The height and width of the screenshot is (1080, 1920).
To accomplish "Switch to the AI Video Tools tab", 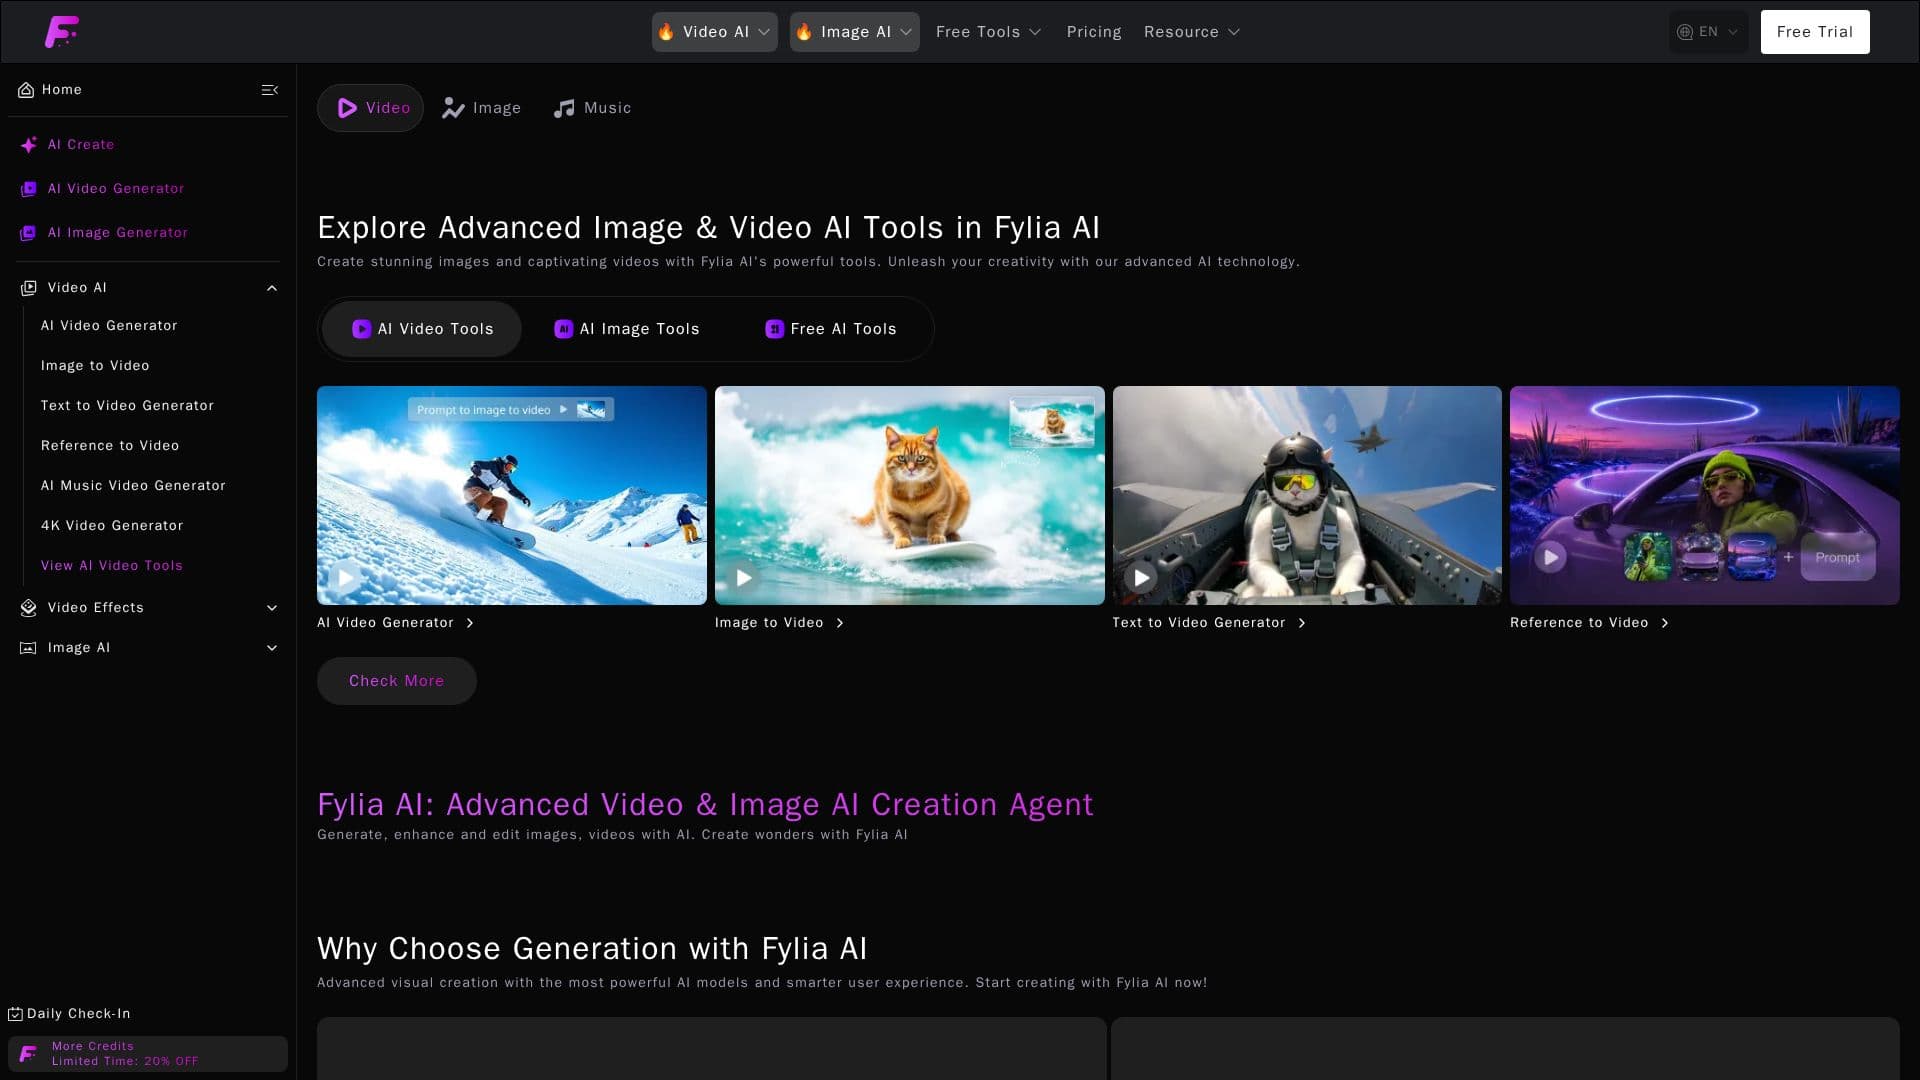I will [x=422, y=329].
